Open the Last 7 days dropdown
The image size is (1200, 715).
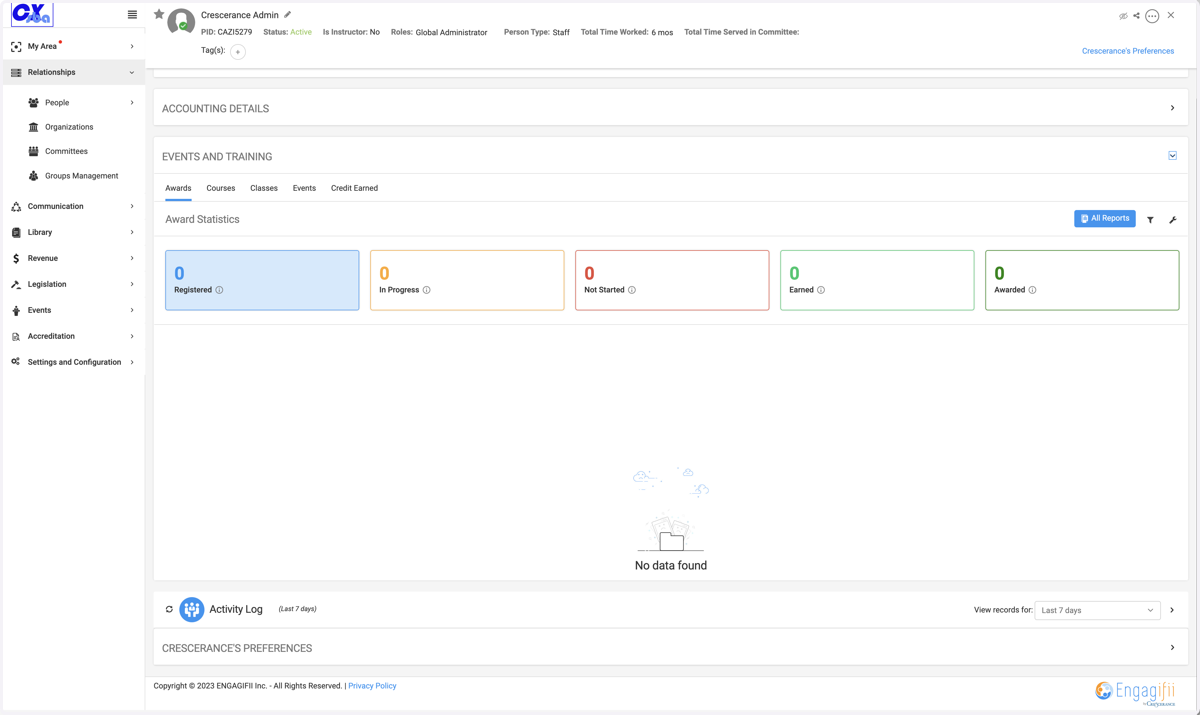coord(1097,610)
